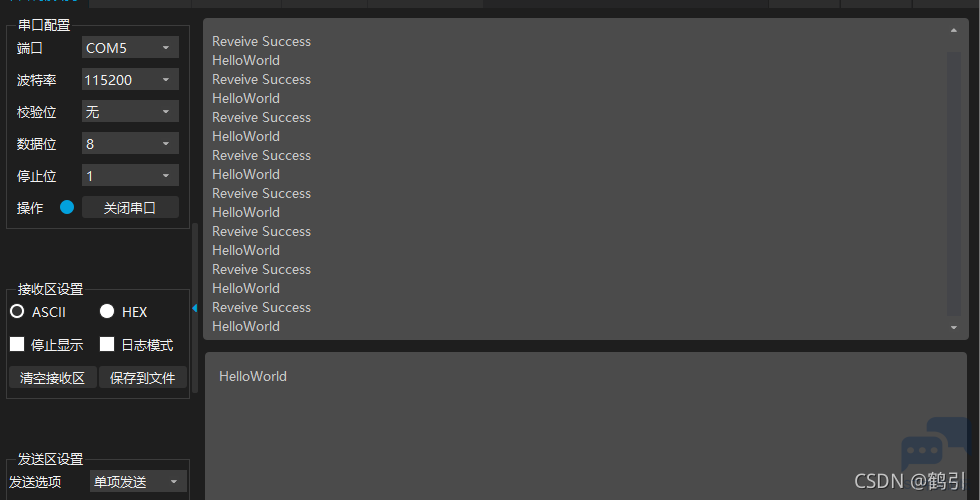The width and height of the screenshot is (980, 500).
Task: Expand the 发送选项 单项发送 dropdown
Action: (138, 481)
